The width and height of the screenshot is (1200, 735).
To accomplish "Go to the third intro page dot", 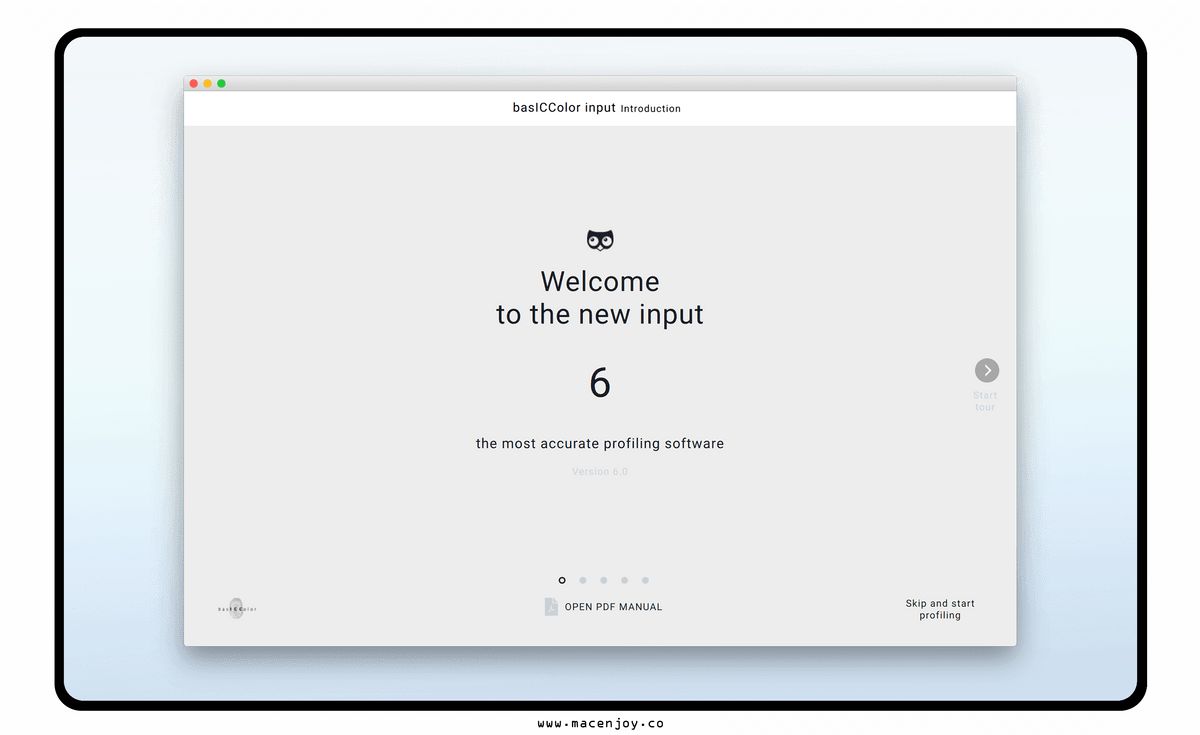I will (x=604, y=580).
